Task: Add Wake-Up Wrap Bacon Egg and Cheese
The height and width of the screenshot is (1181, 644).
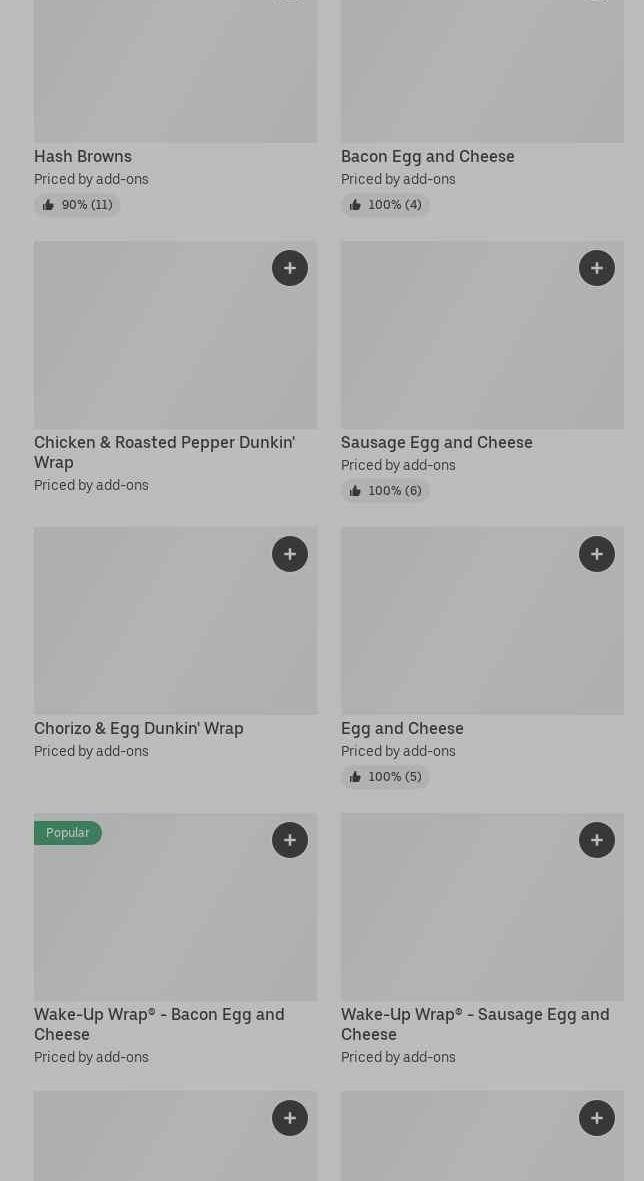Action: [290, 840]
